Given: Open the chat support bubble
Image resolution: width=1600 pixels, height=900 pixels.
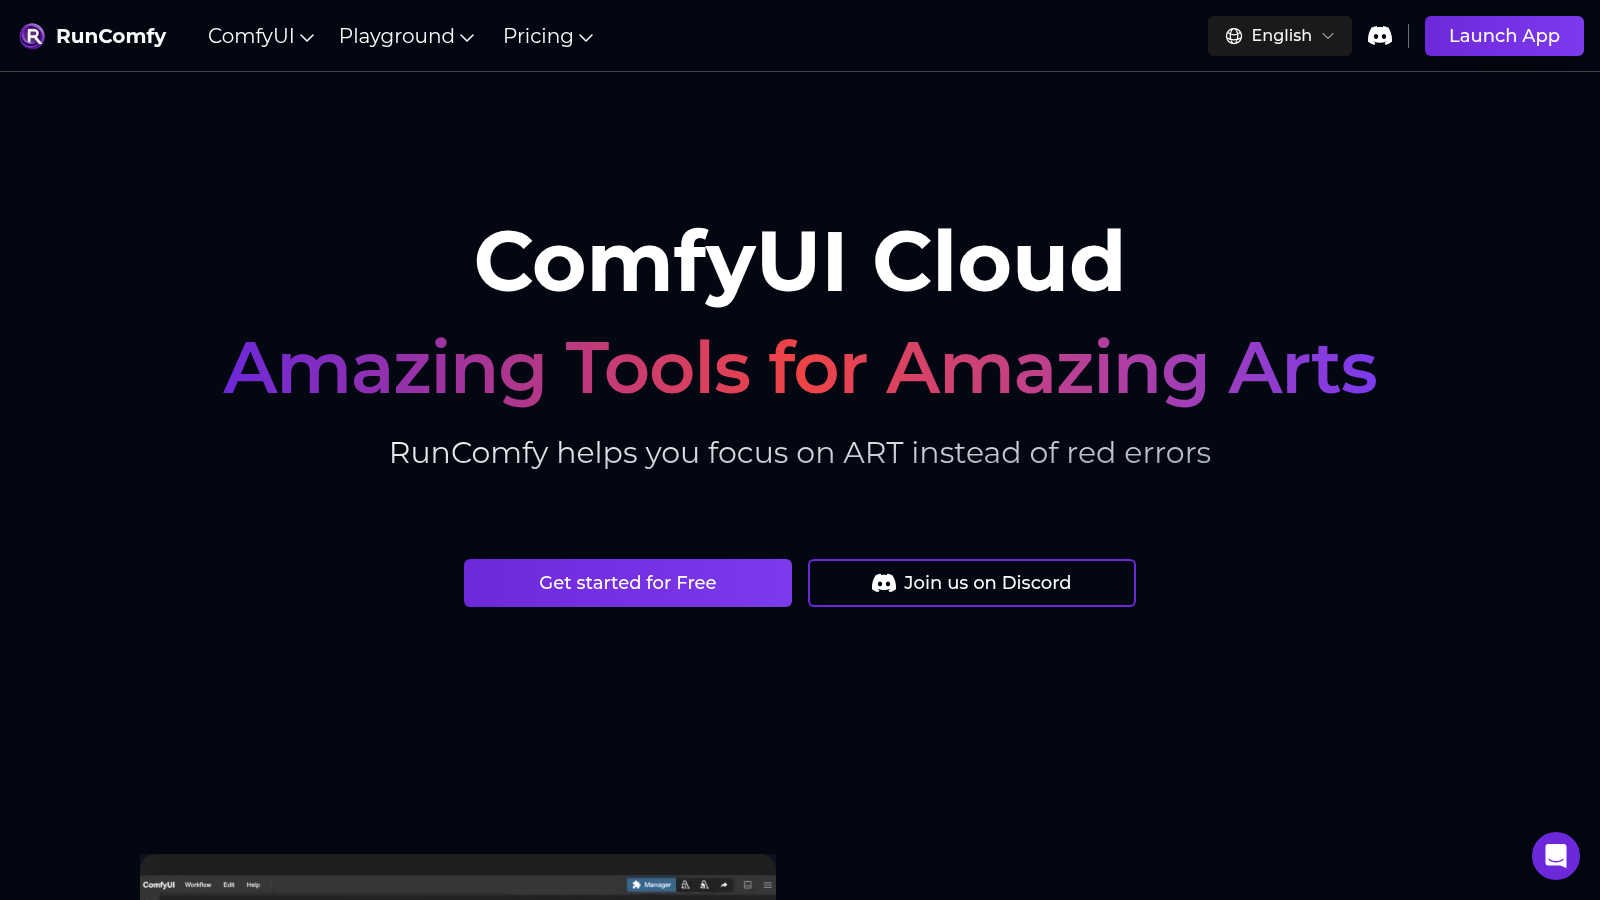Looking at the screenshot, I should 1556,856.
